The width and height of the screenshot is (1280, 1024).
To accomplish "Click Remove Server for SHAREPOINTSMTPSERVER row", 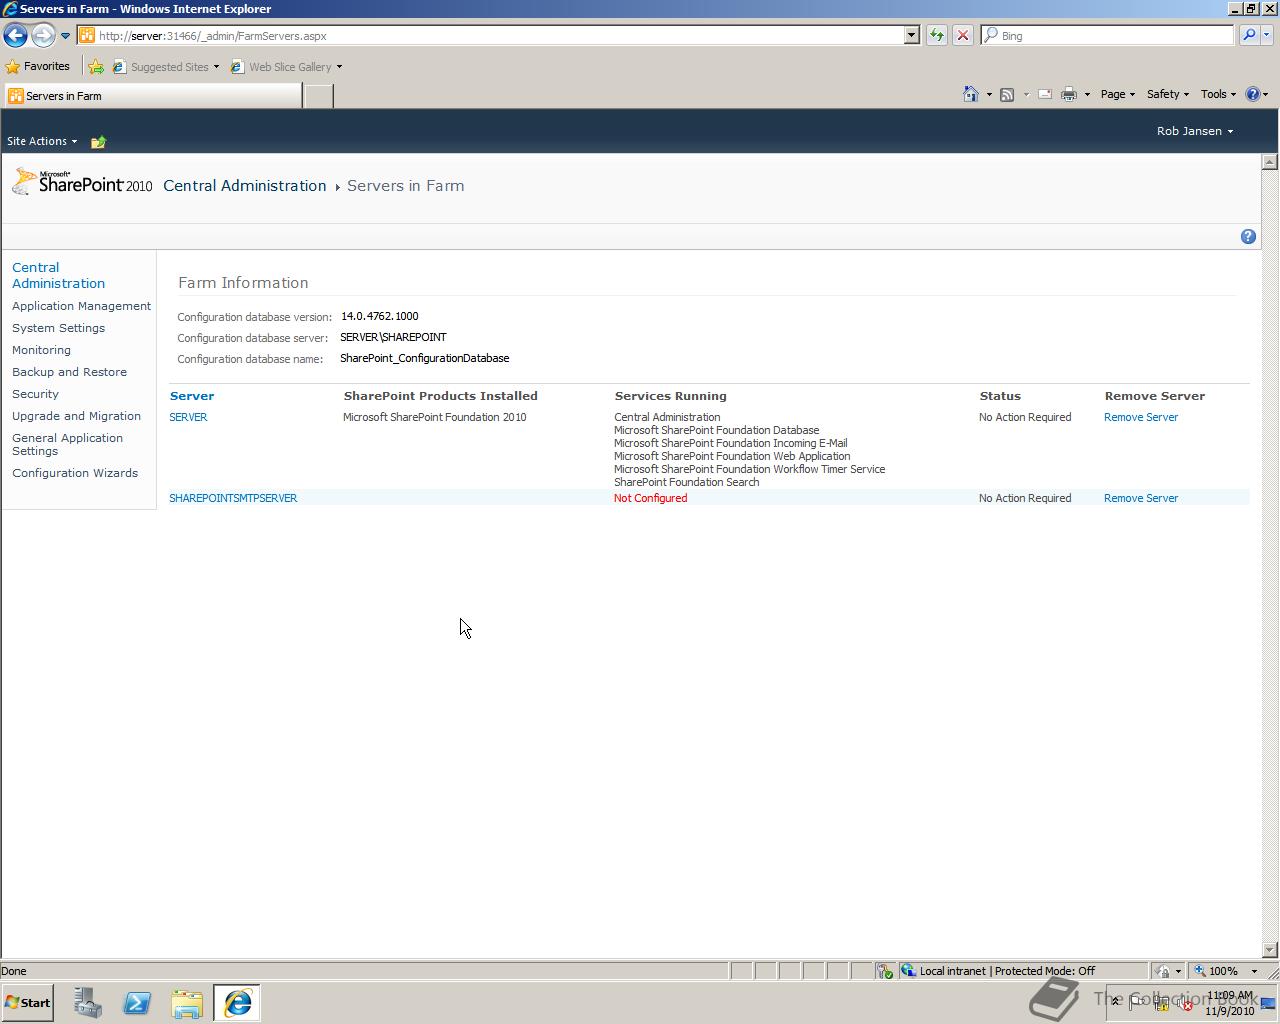I will (1141, 498).
